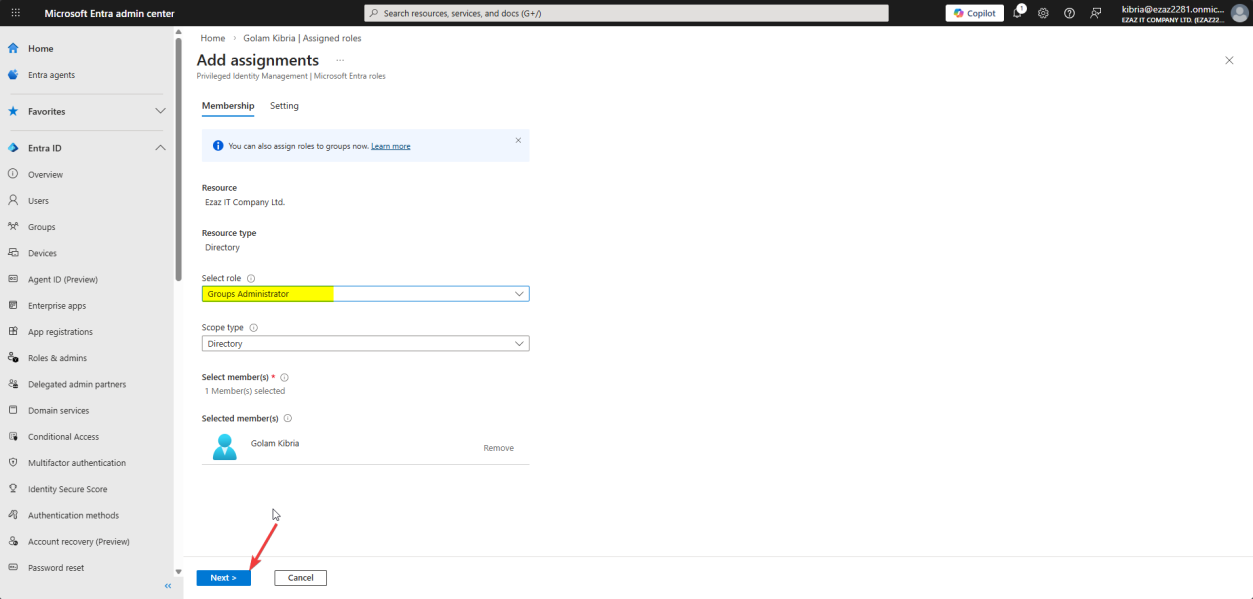This screenshot has width=1253, height=599.
Task: Open the Scope type dropdown
Action: point(365,344)
